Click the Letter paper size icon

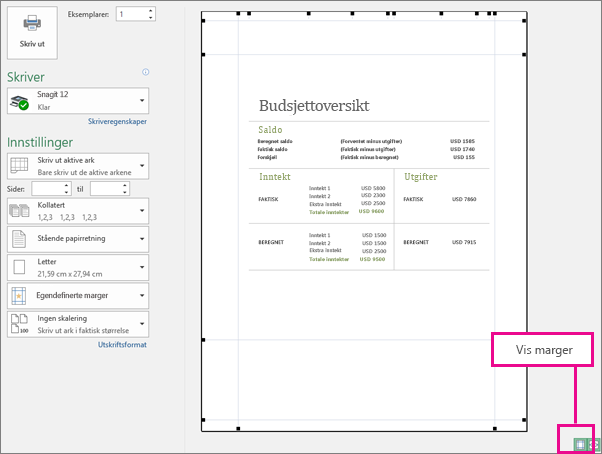tap(19, 267)
